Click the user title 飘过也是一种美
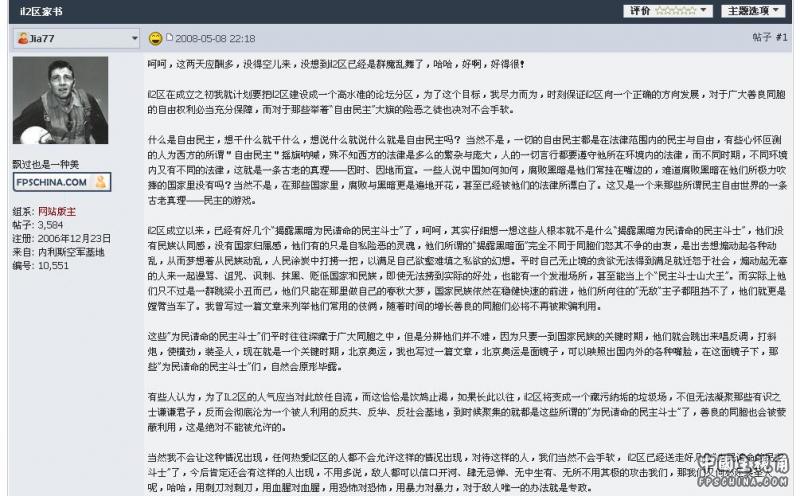The width and height of the screenshot is (800, 496). click(x=46, y=164)
